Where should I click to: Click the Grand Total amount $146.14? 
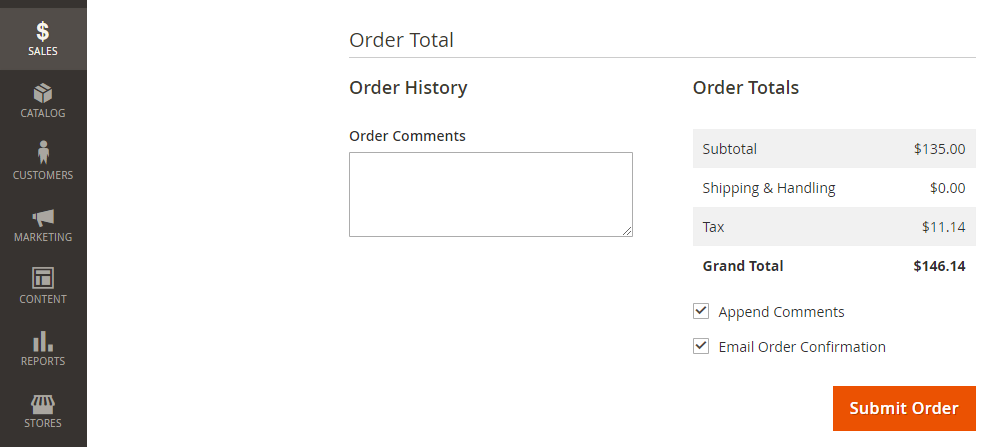tap(939, 266)
